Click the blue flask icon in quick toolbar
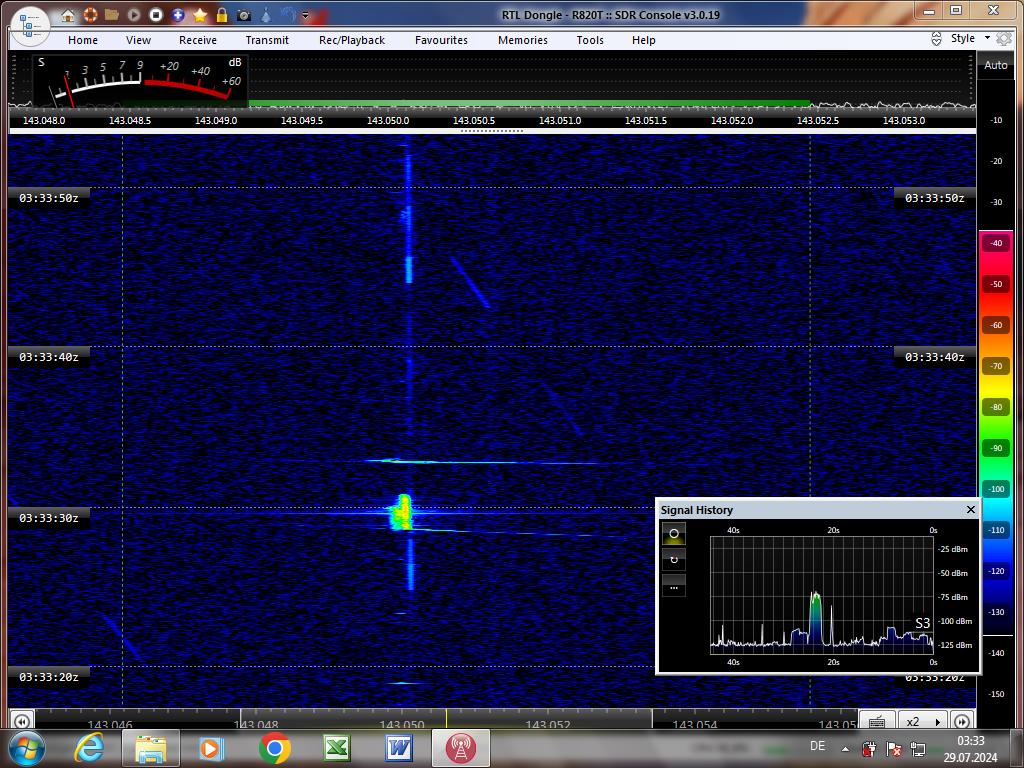 [266, 14]
